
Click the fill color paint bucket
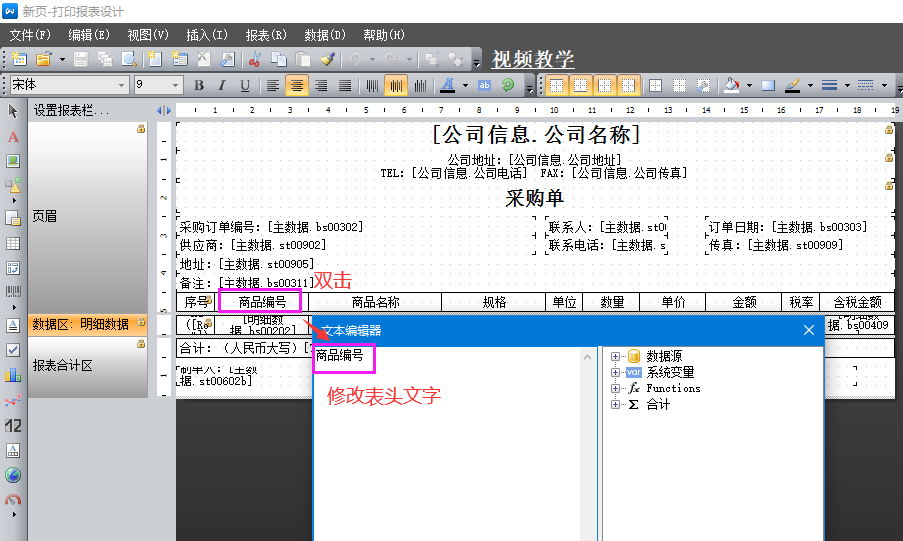(x=732, y=86)
